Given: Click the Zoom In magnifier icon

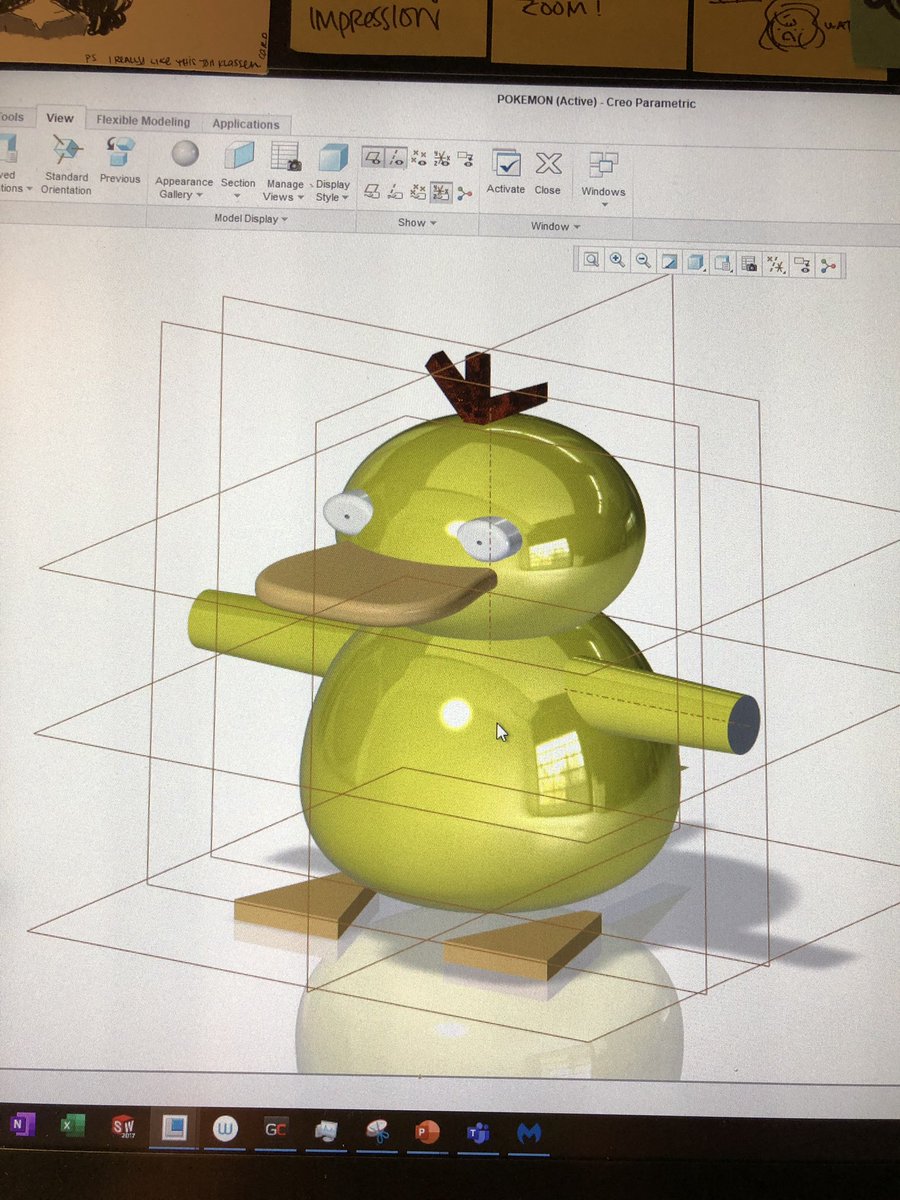Looking at the screenshot, I should (x=618, y=262).
